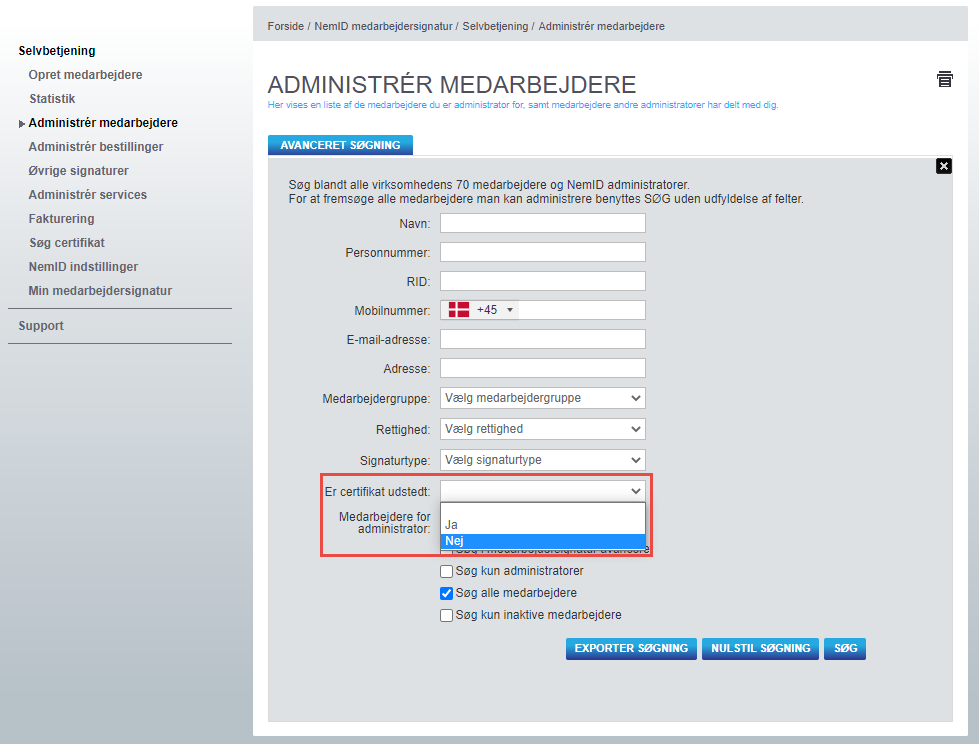Click the print icon beside the page title
The height and width of the screenshot is (744, 979).
944,79
